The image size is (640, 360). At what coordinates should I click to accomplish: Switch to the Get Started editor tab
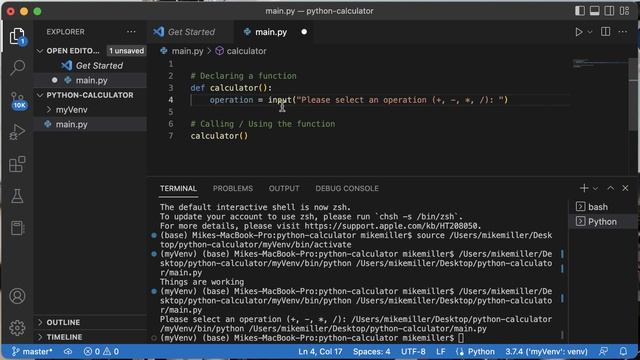tap(191, 32)
